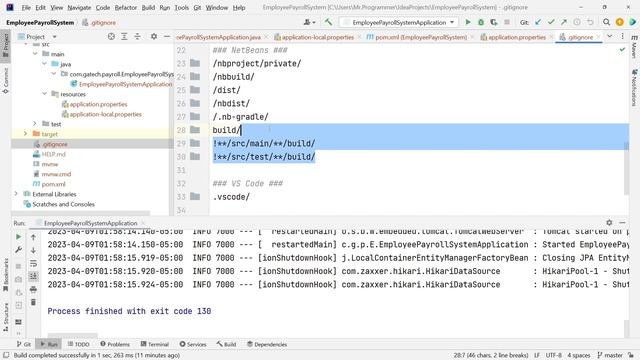Hide the Project tool window

point(167,36)
